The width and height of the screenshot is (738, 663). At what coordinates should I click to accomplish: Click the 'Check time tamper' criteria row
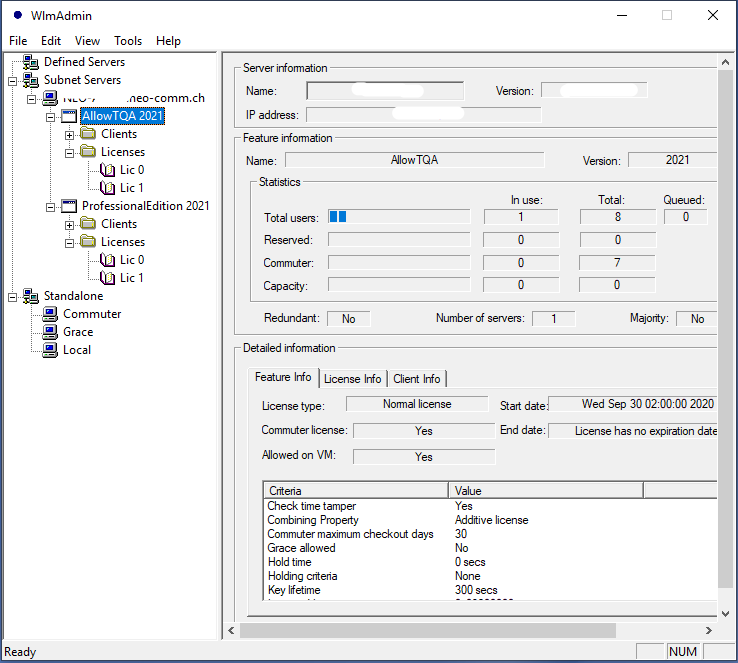click(489, 506)
